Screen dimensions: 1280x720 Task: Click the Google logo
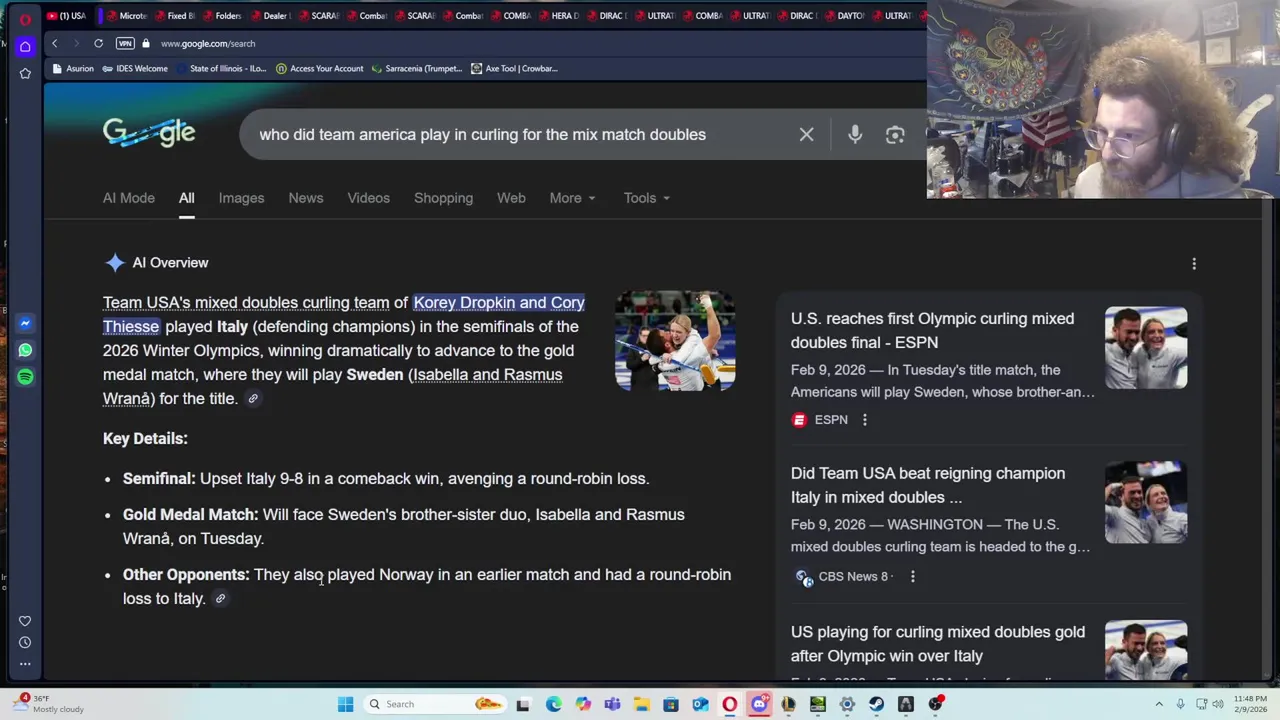tap(149, 134)
